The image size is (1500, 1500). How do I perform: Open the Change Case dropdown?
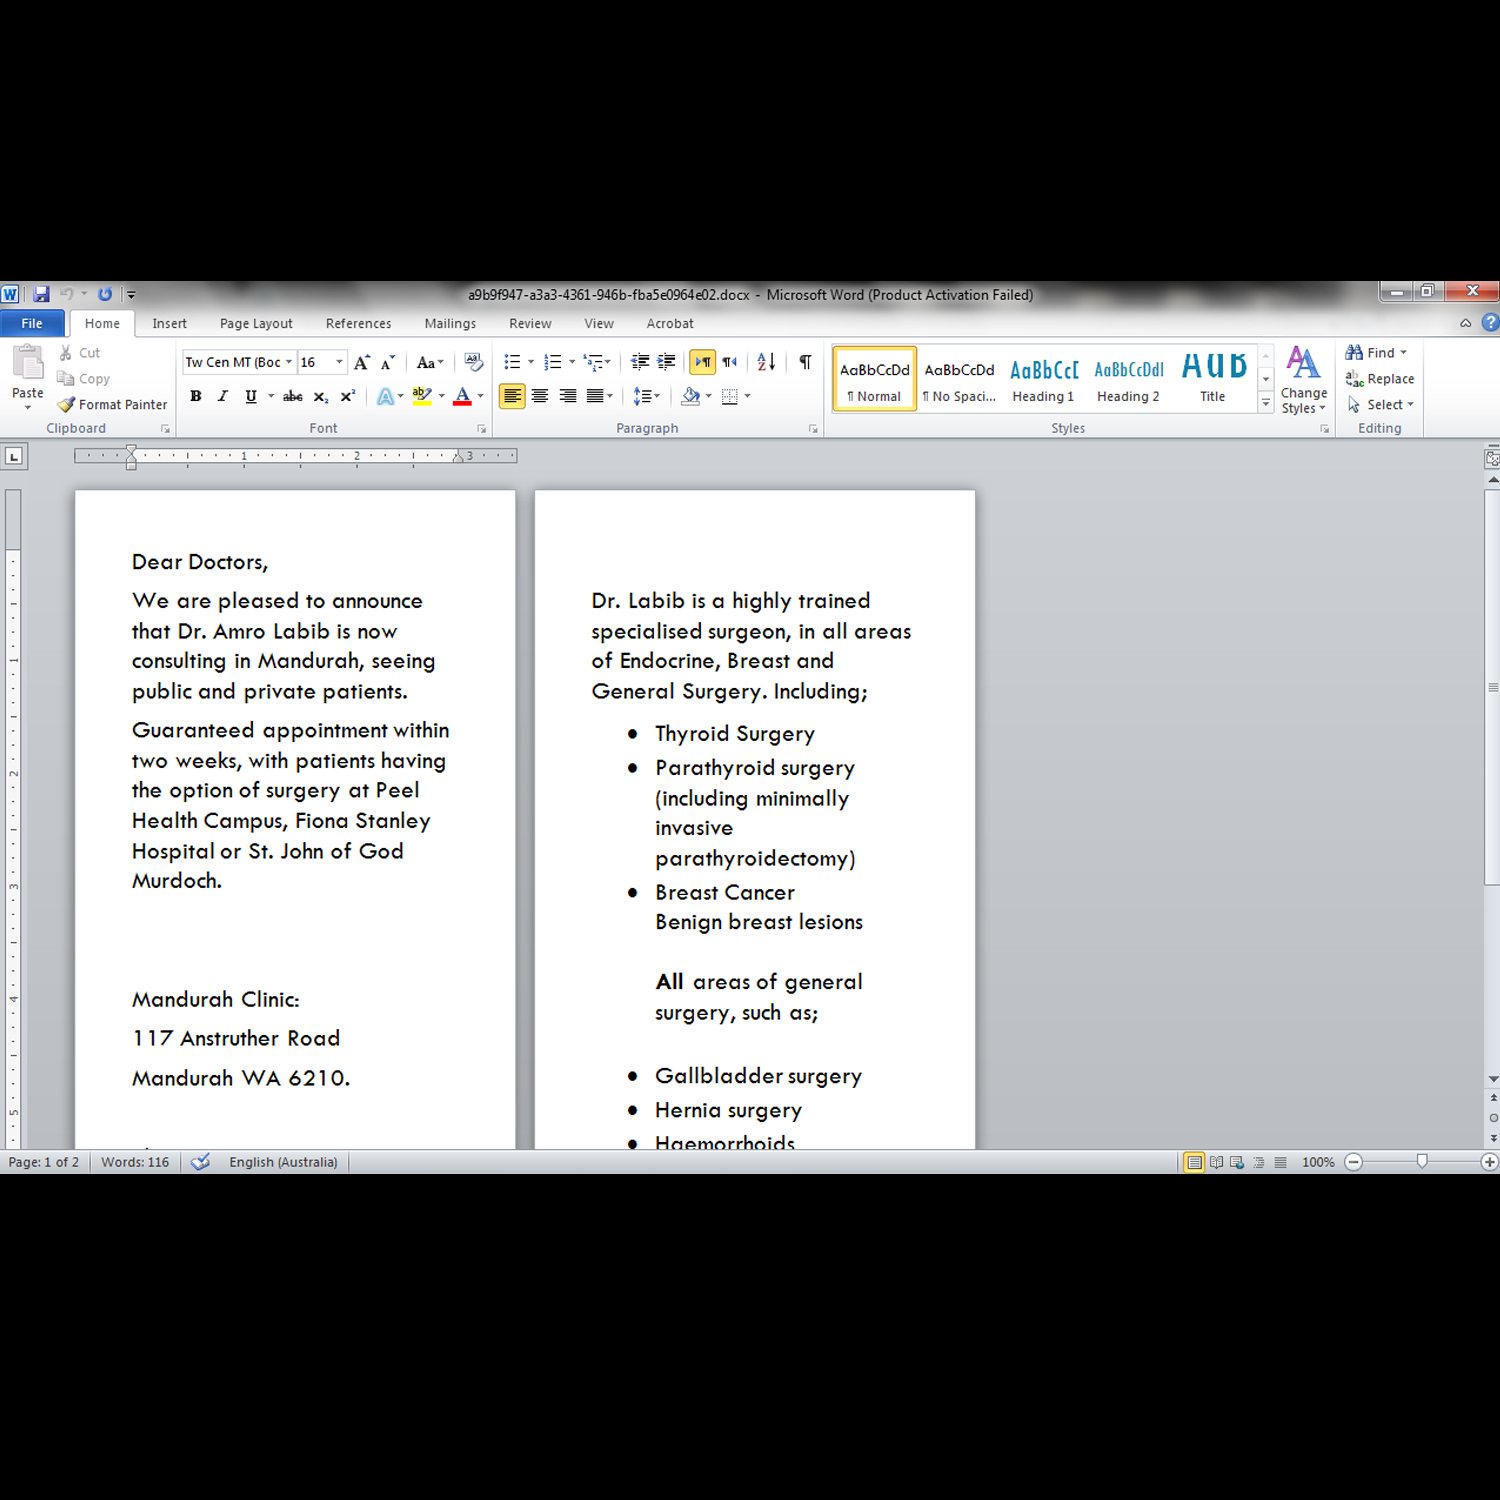(429, 362)
